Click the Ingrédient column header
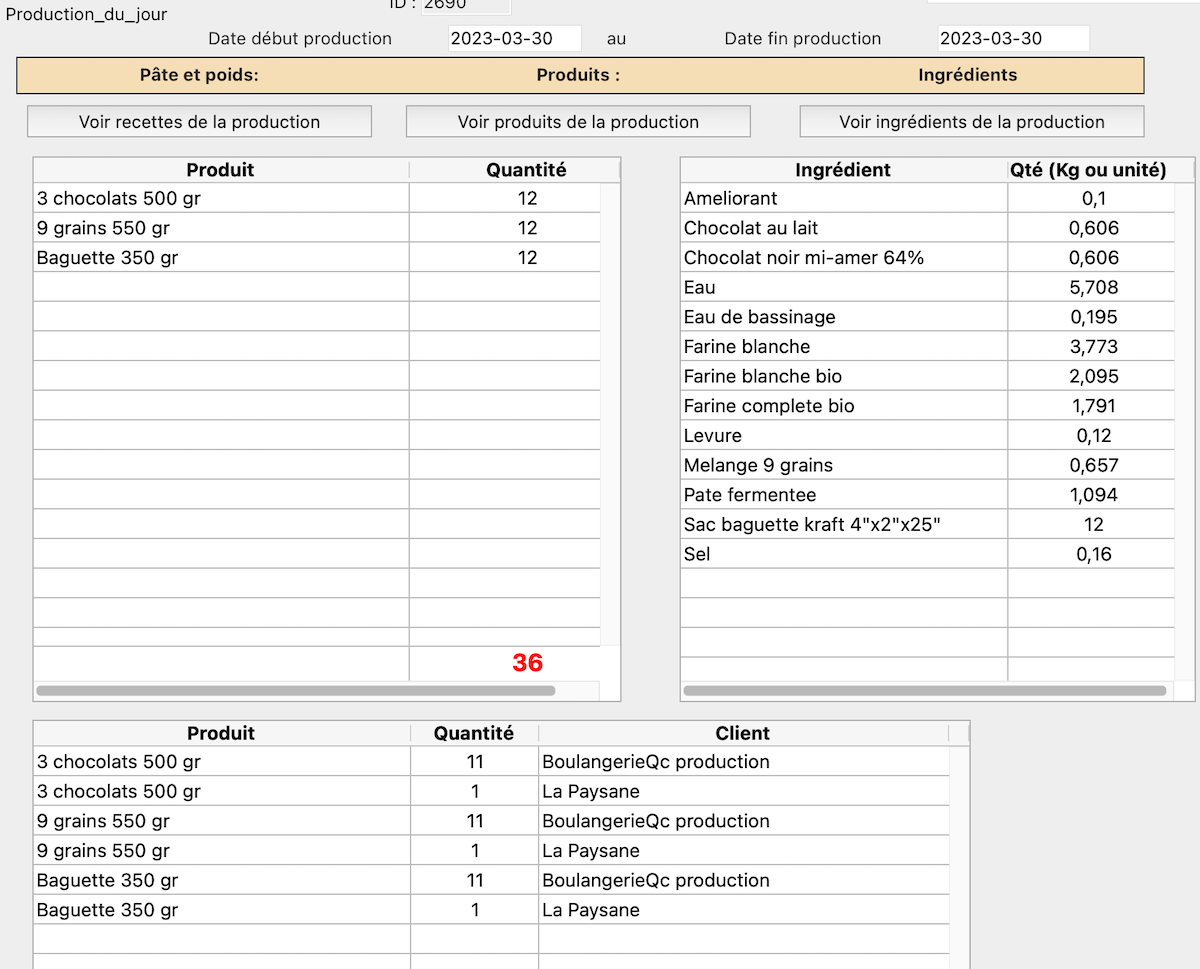Image resolution: width=1200 pixels, height=969 pixels. [x=843, y=170]
